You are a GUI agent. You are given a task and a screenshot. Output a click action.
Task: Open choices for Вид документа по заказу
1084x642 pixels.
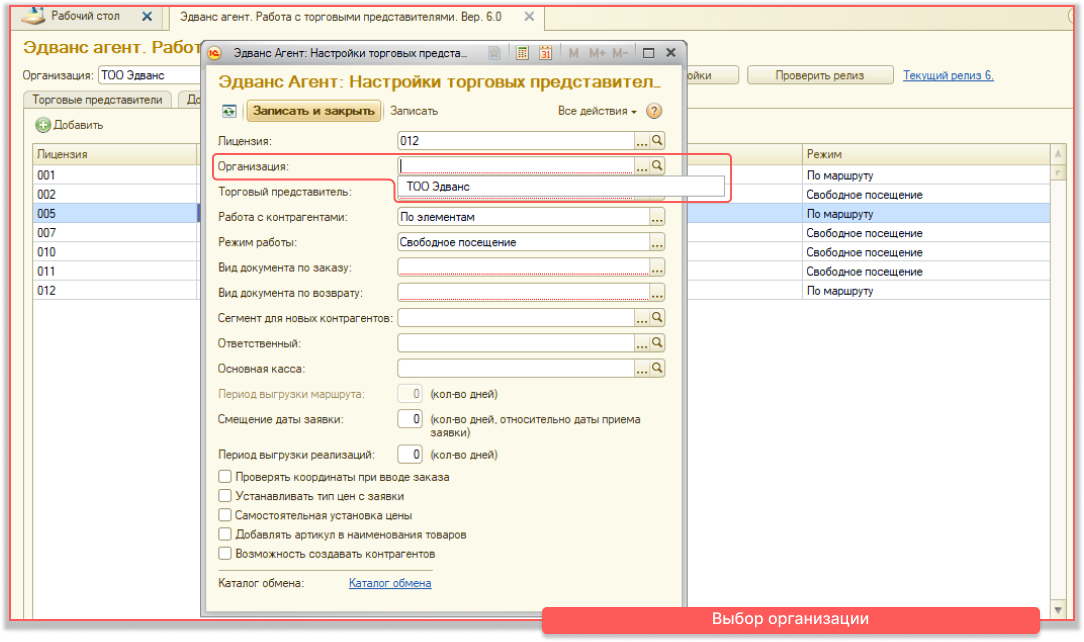click(657, 267)
